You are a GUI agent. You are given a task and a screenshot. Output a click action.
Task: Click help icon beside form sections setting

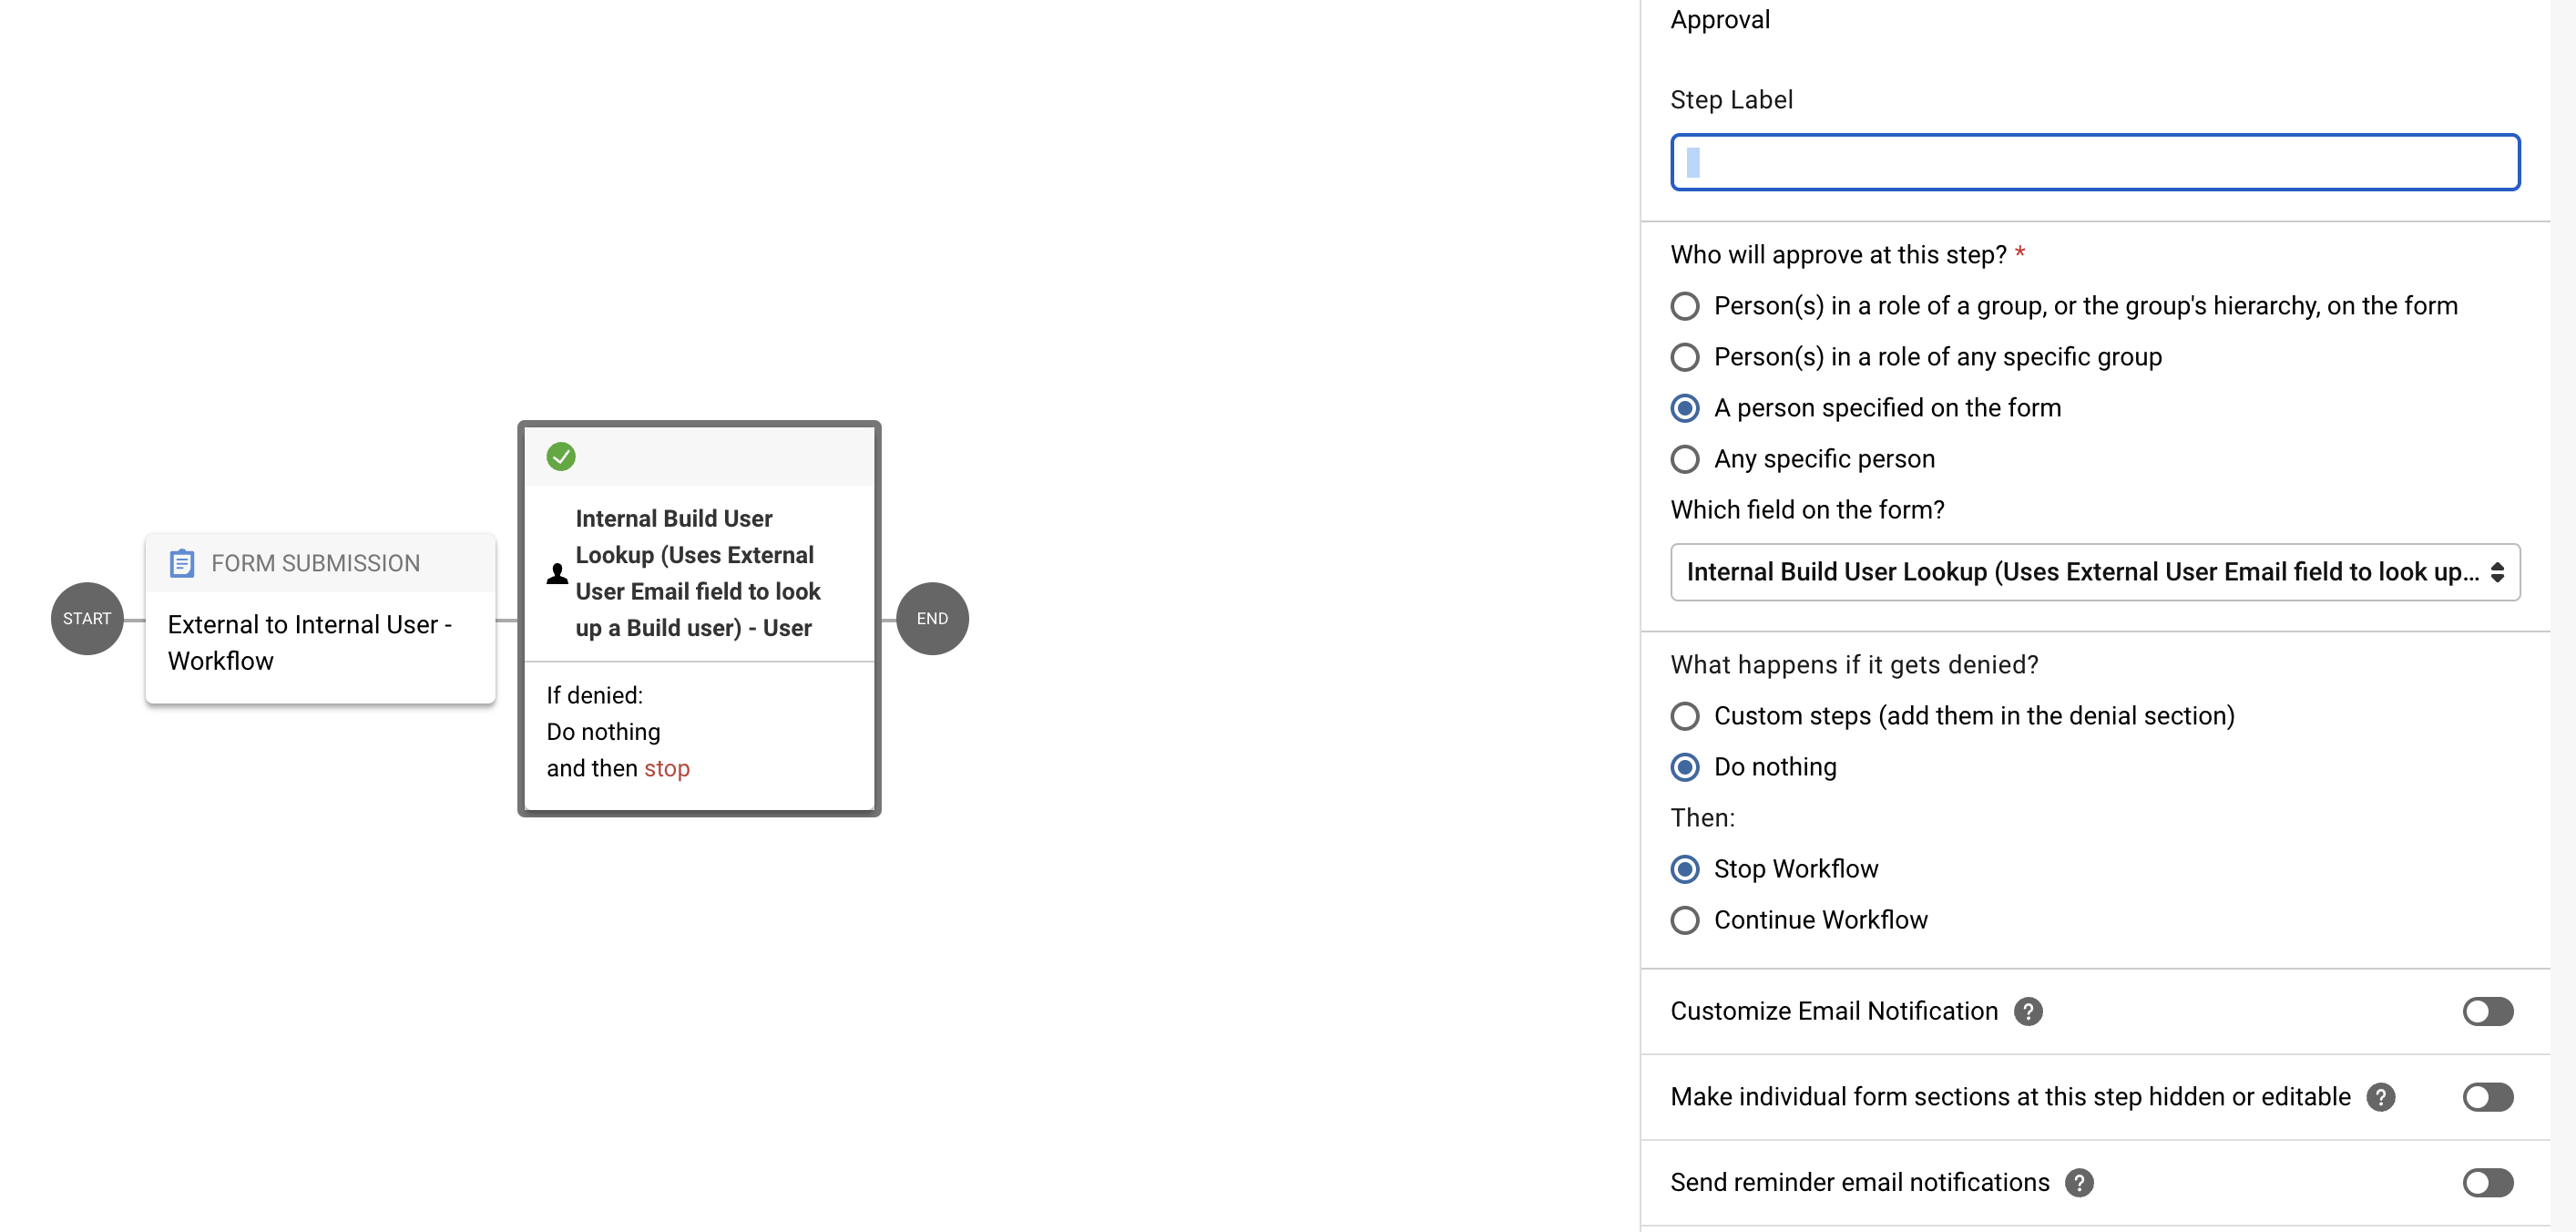point(2381,1097)
